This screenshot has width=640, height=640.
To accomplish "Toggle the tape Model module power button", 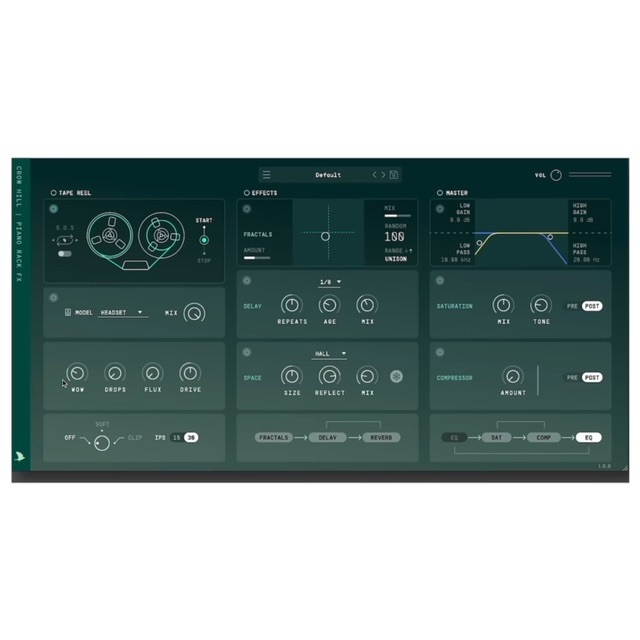I will point(53,298).
